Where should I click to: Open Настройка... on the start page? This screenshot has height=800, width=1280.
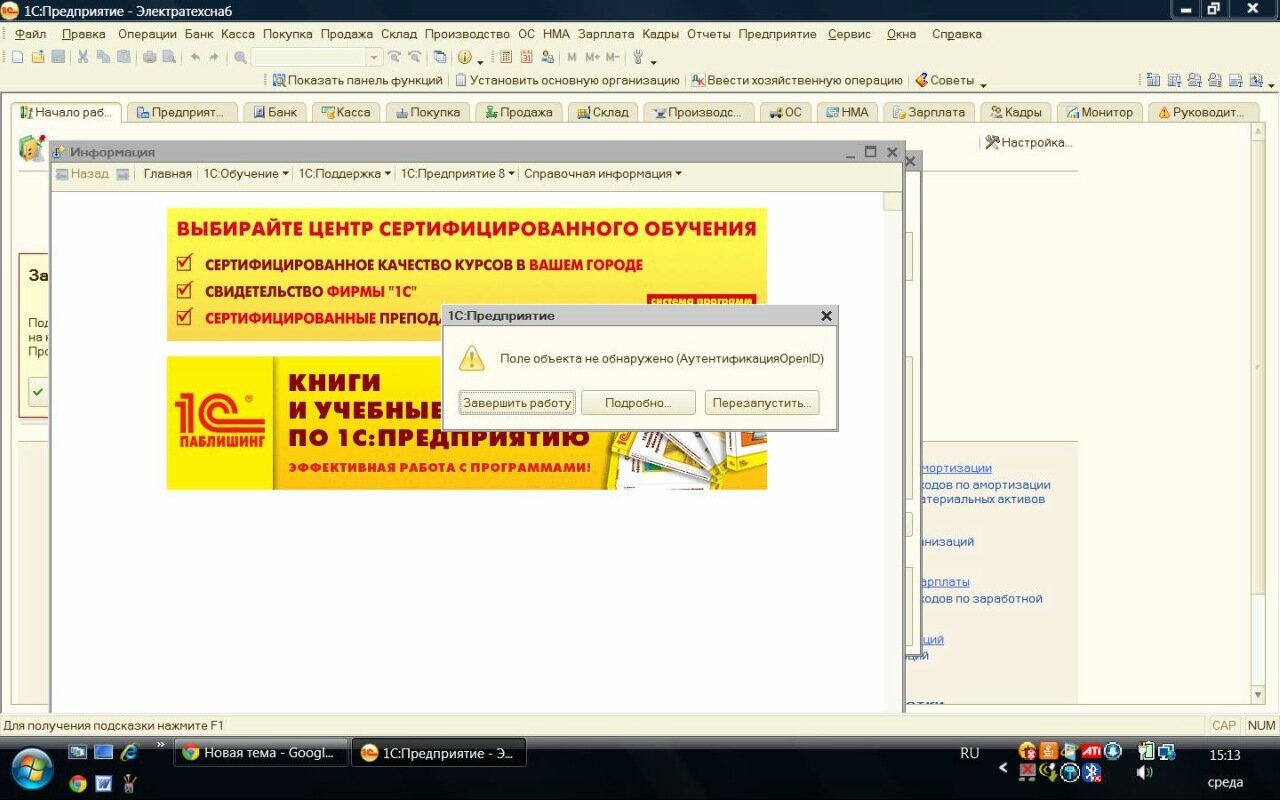pos(1029,143)
